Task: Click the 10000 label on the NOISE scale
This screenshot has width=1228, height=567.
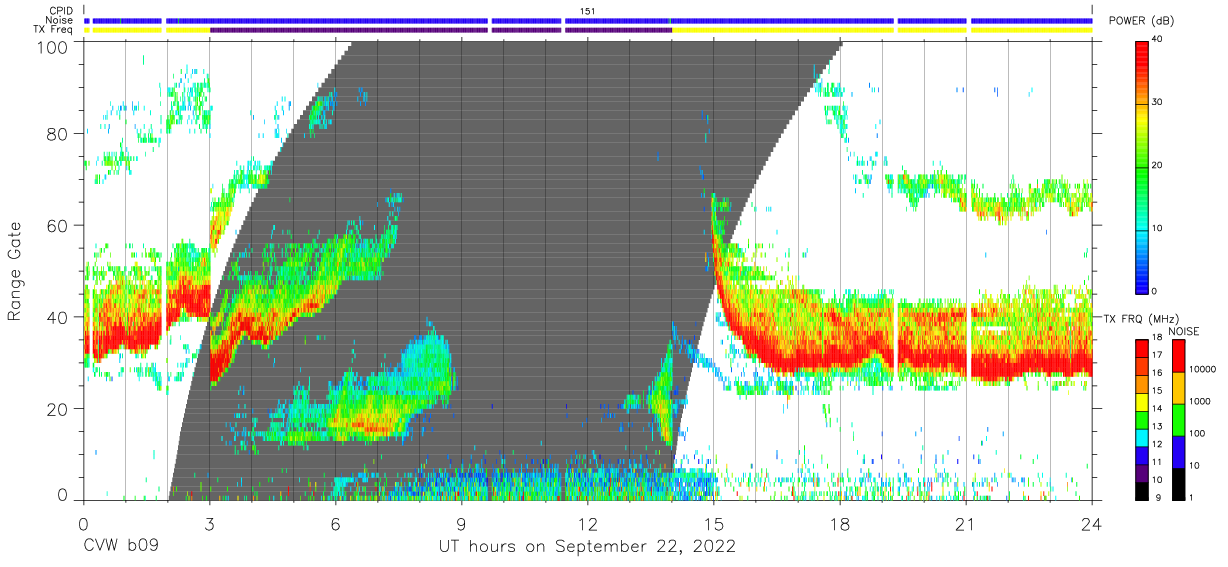Action: tap(1204, 369)
